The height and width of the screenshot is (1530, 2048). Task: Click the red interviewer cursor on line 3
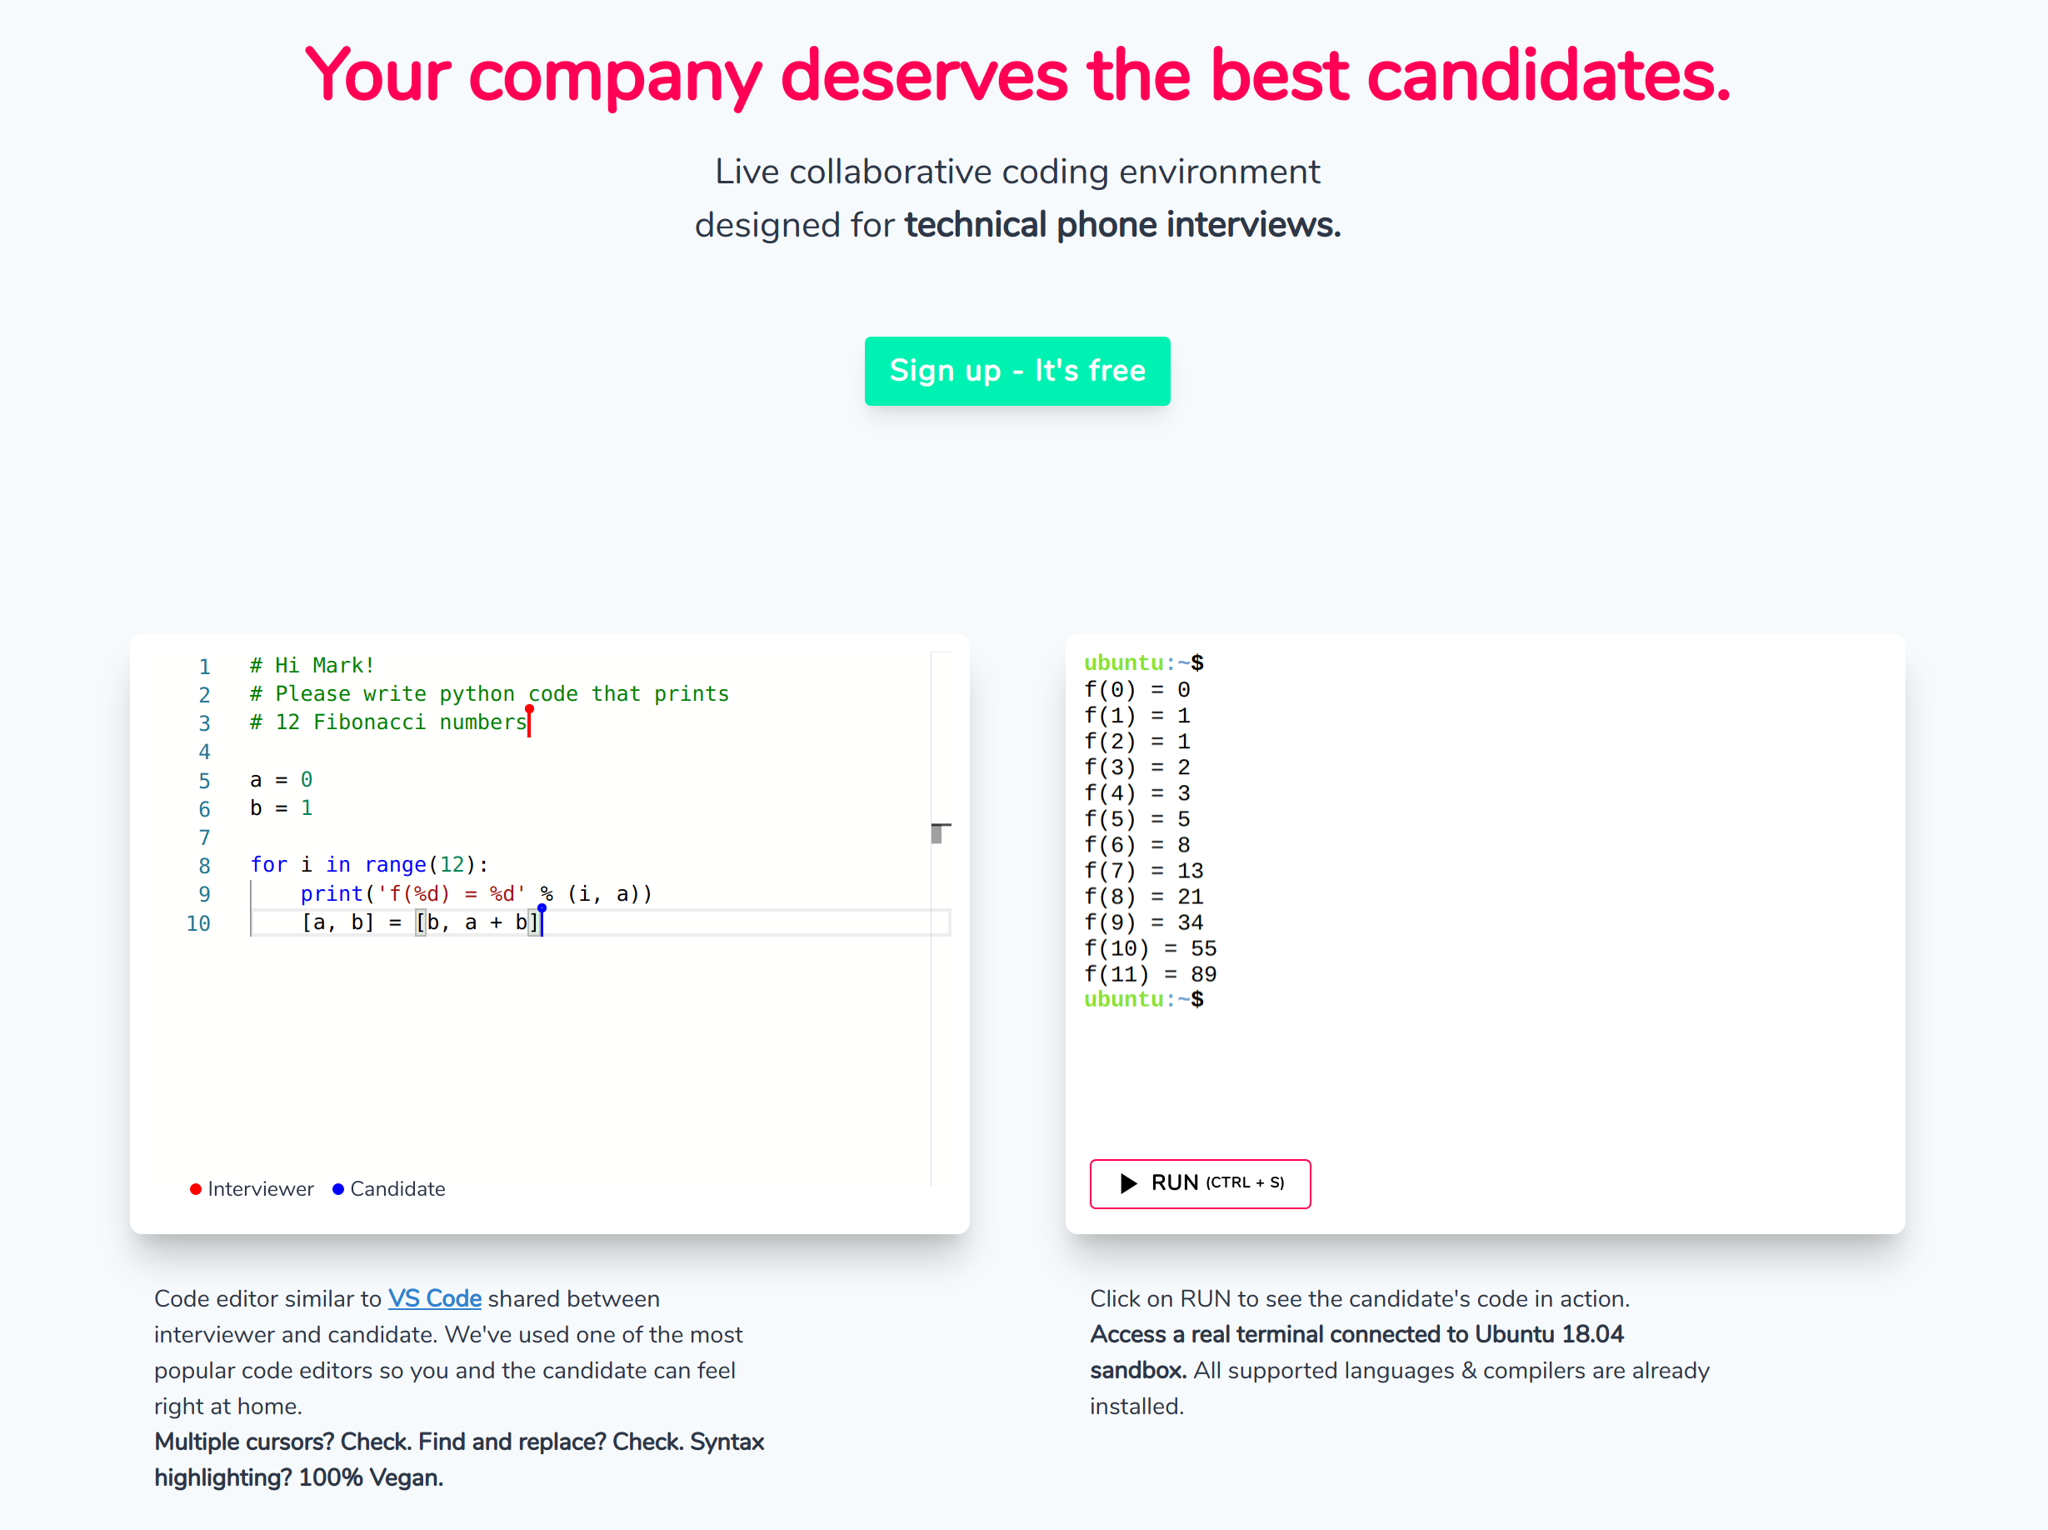tap(529, 720)
